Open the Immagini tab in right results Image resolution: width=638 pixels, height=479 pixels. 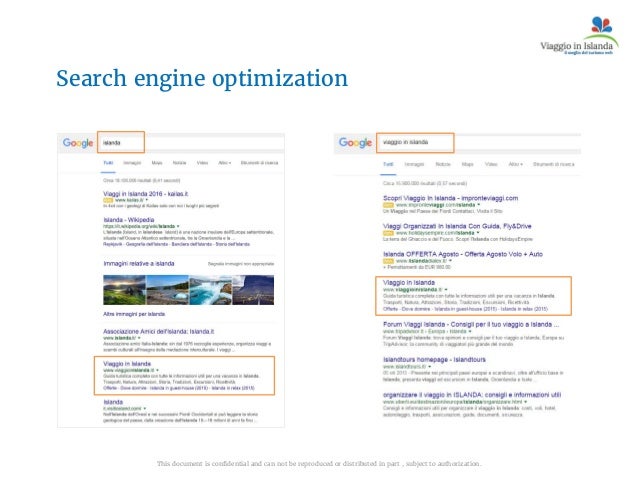pos(414,164)
